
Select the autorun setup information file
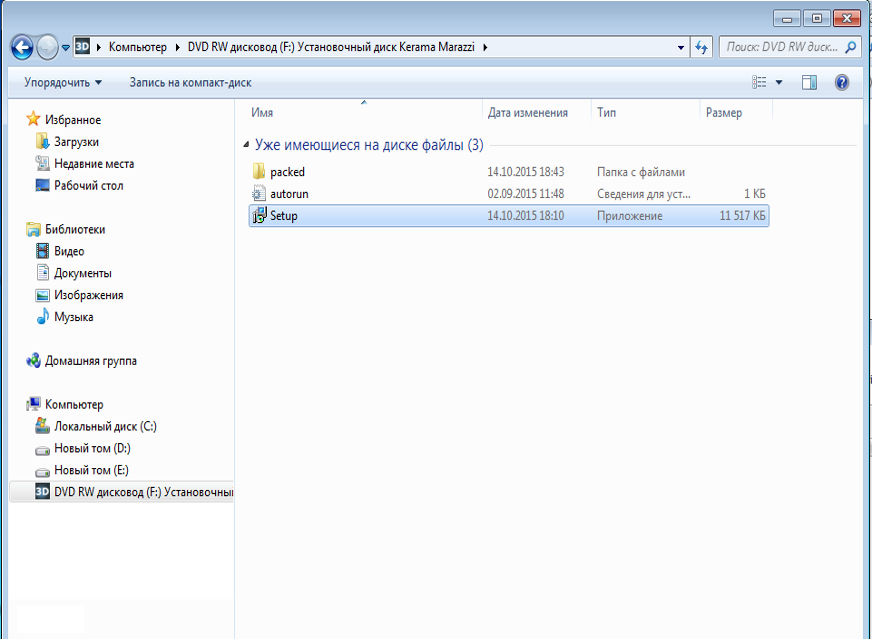287,194
